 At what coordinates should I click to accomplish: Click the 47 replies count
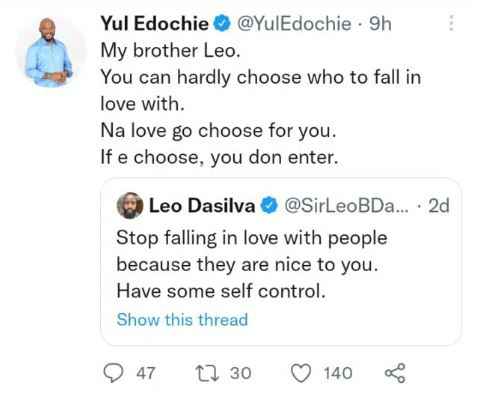(x=146, y=373)
